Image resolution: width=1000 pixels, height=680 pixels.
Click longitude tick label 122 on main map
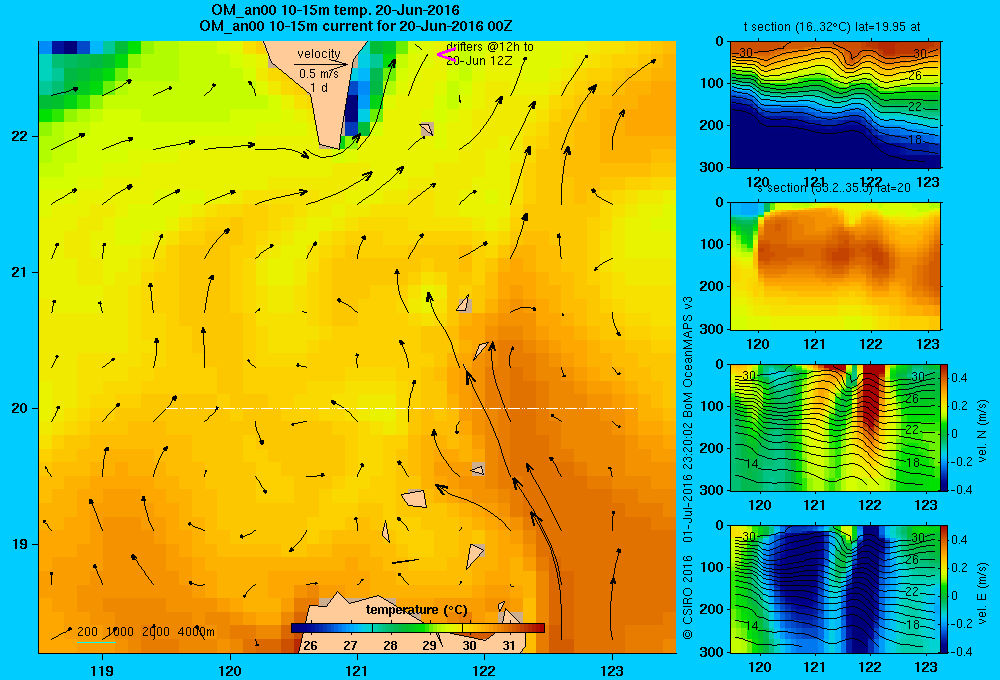pos(485,671)
